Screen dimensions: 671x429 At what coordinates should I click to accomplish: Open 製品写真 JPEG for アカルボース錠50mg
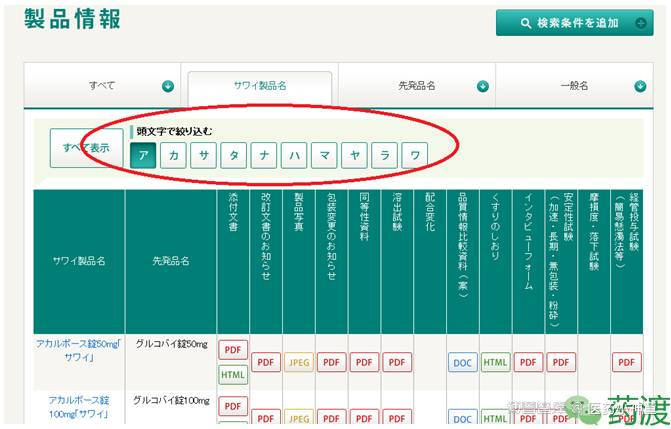click(x=299, y=362)
